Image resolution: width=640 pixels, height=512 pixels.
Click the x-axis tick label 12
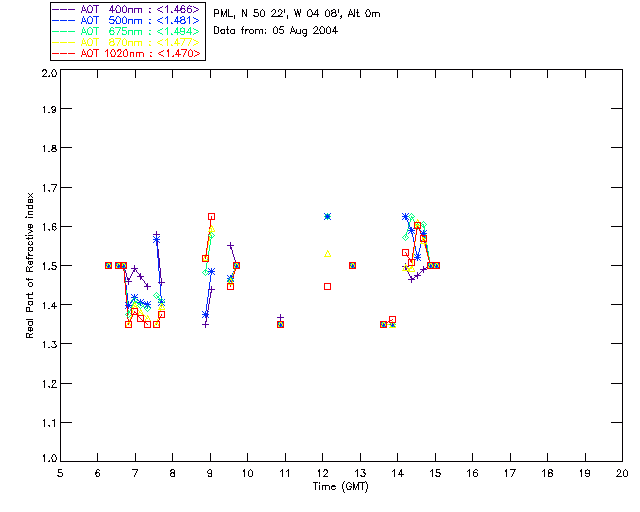(323, 473)
